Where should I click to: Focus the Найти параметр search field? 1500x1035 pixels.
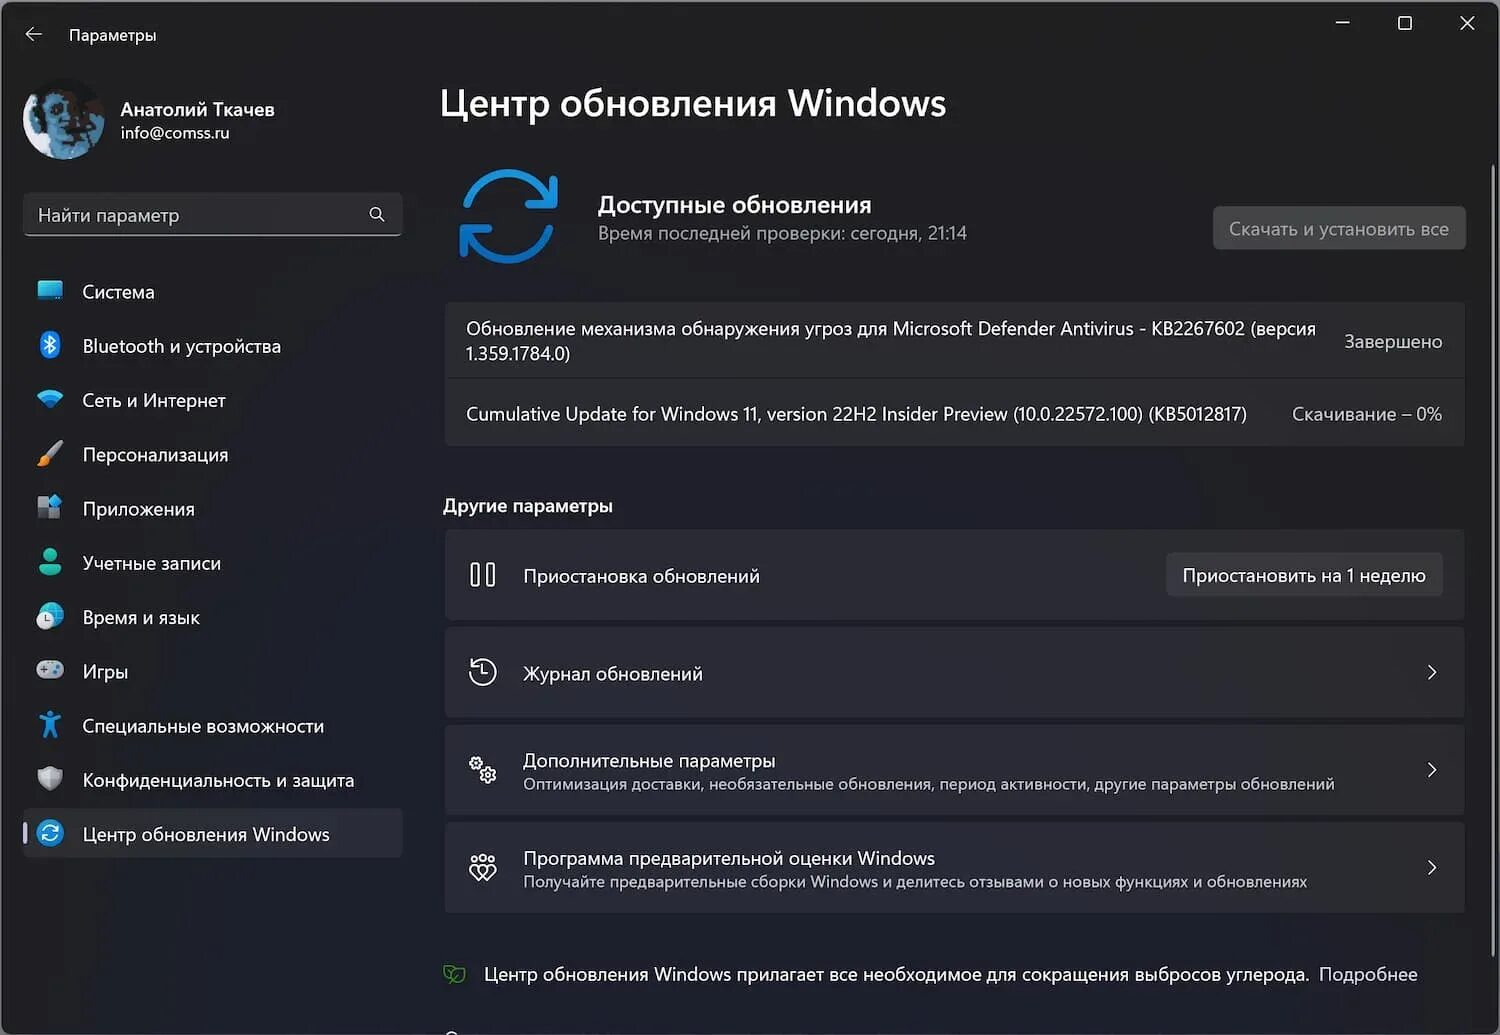pos(212,214)
